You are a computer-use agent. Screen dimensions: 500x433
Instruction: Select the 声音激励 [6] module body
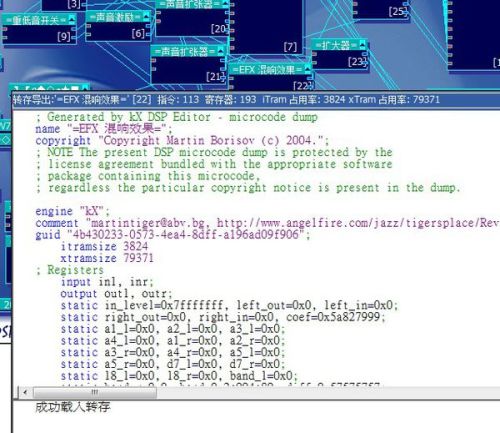[x=118, y=32]
